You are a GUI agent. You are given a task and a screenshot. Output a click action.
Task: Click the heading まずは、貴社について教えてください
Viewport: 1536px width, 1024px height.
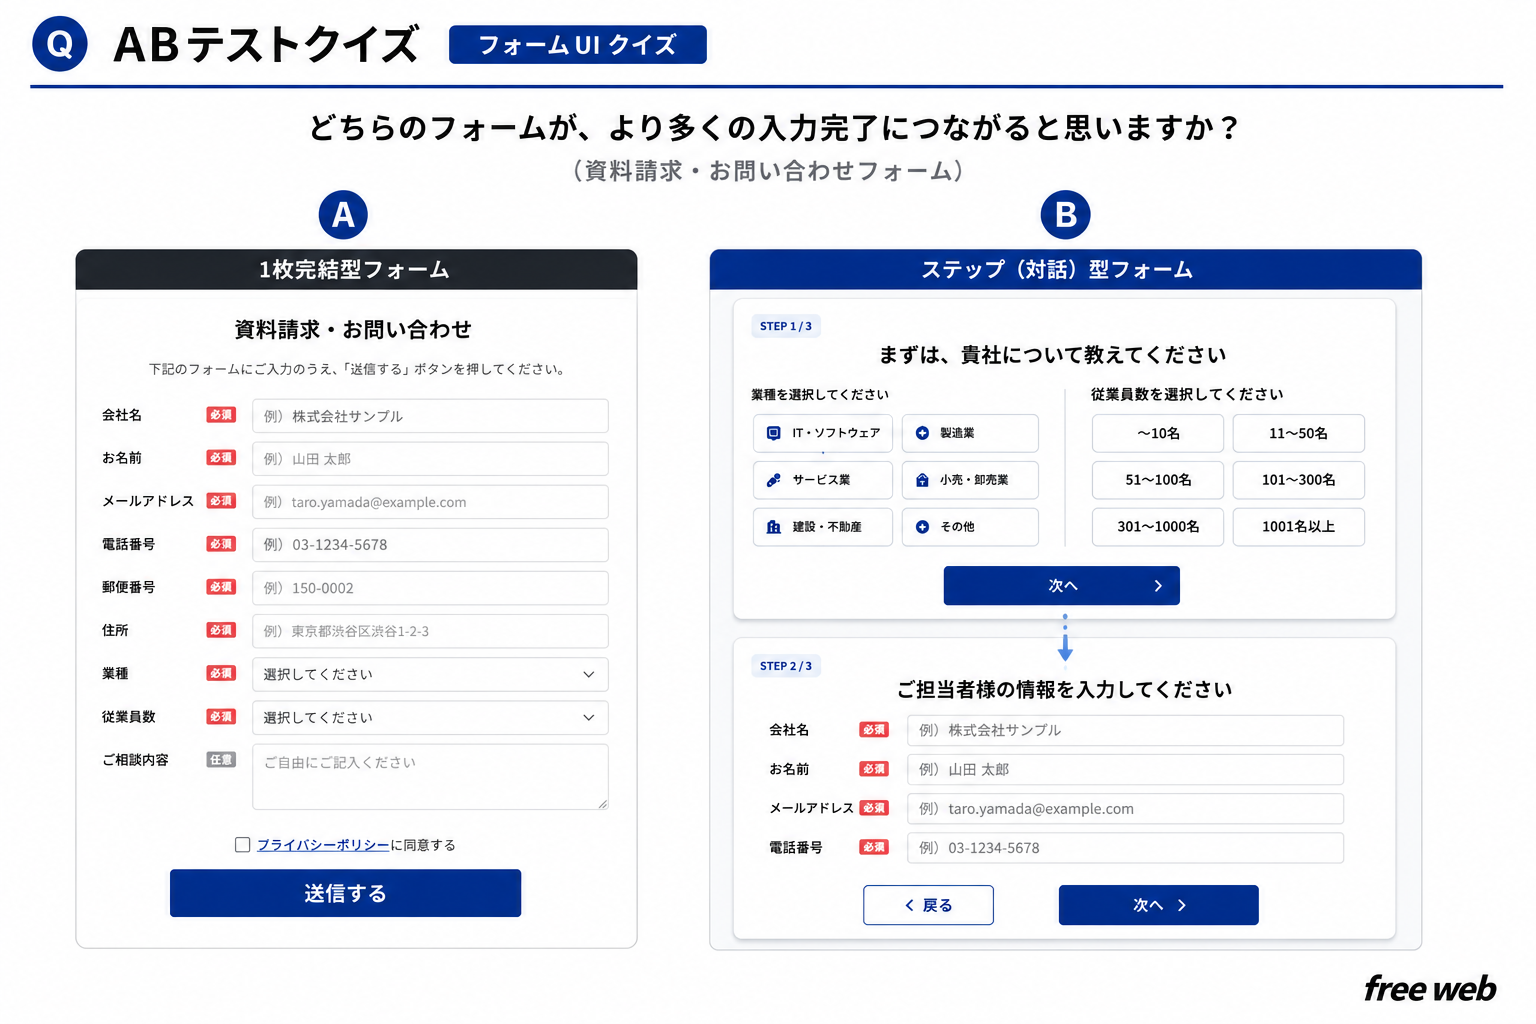click(x=1053, y=355)
